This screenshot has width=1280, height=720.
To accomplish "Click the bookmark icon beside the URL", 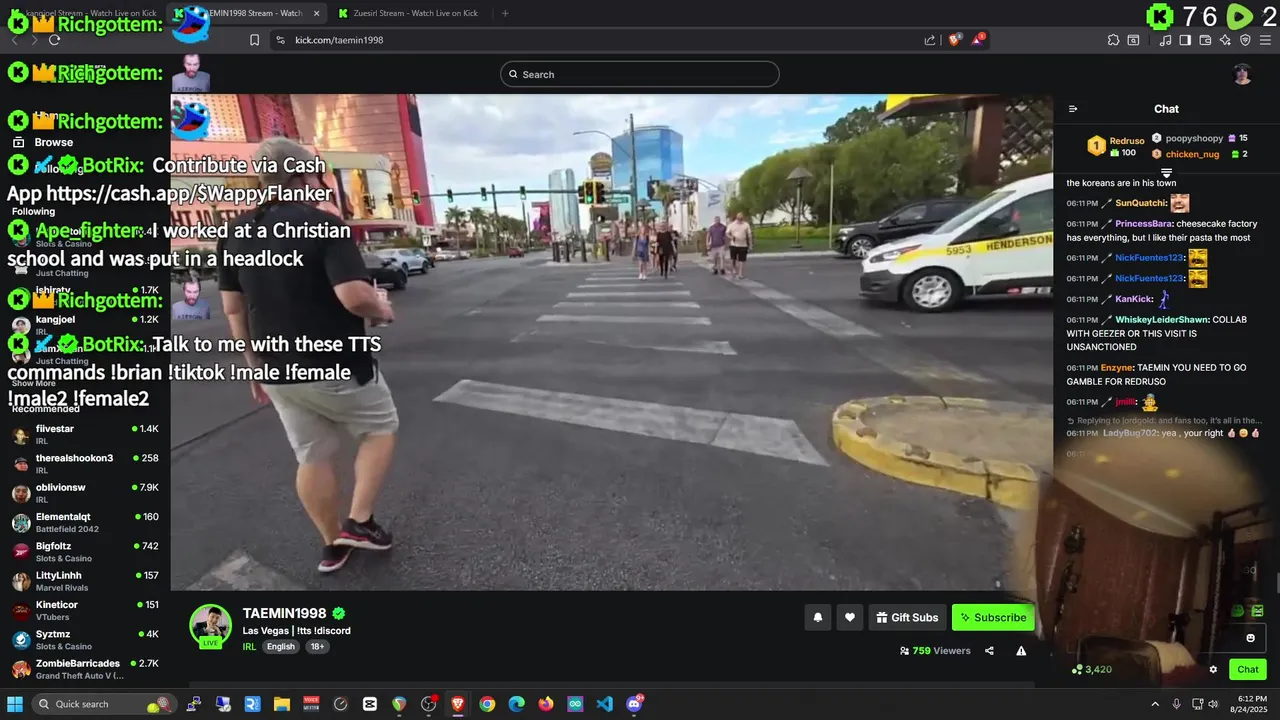I will [254, 40].
